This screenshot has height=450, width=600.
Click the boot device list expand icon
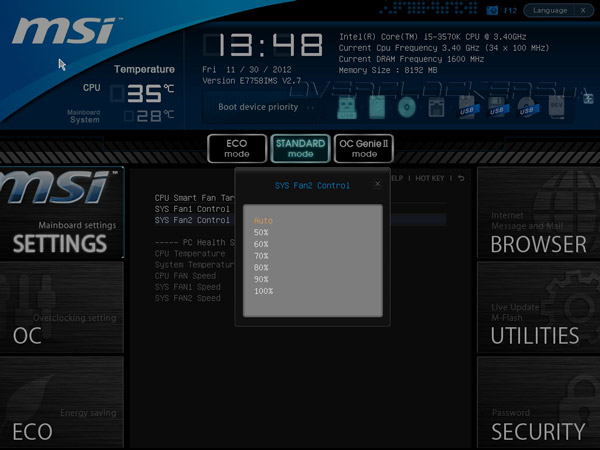pyautogui.click(x=588, y=99)
